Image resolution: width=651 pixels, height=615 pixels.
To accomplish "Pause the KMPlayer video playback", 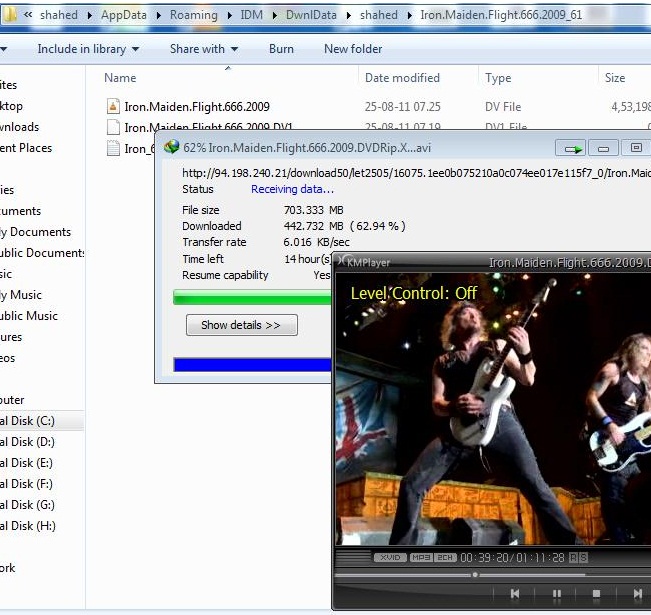I will pyautogui.click(x=556, y=594).
